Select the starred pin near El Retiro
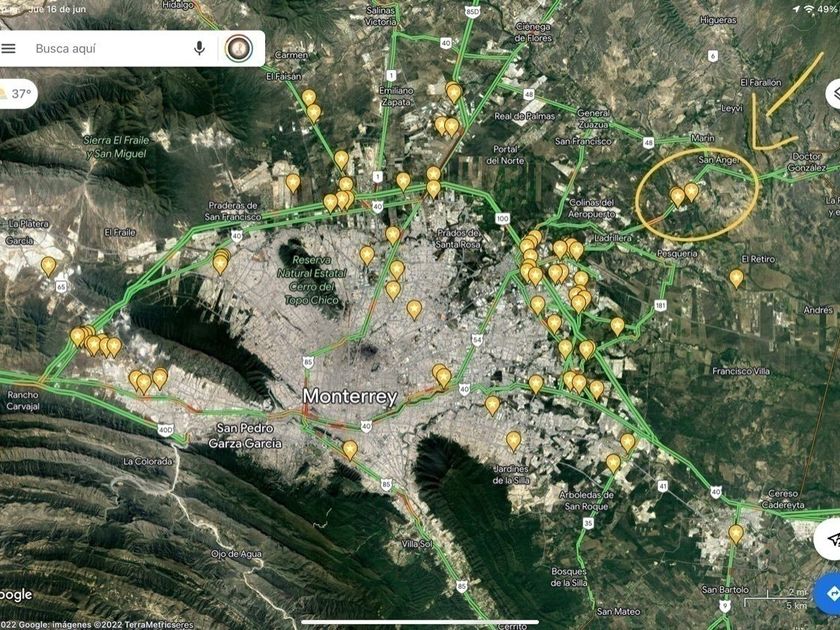Viewport: 840px width, 630px height. click(736, 278)
